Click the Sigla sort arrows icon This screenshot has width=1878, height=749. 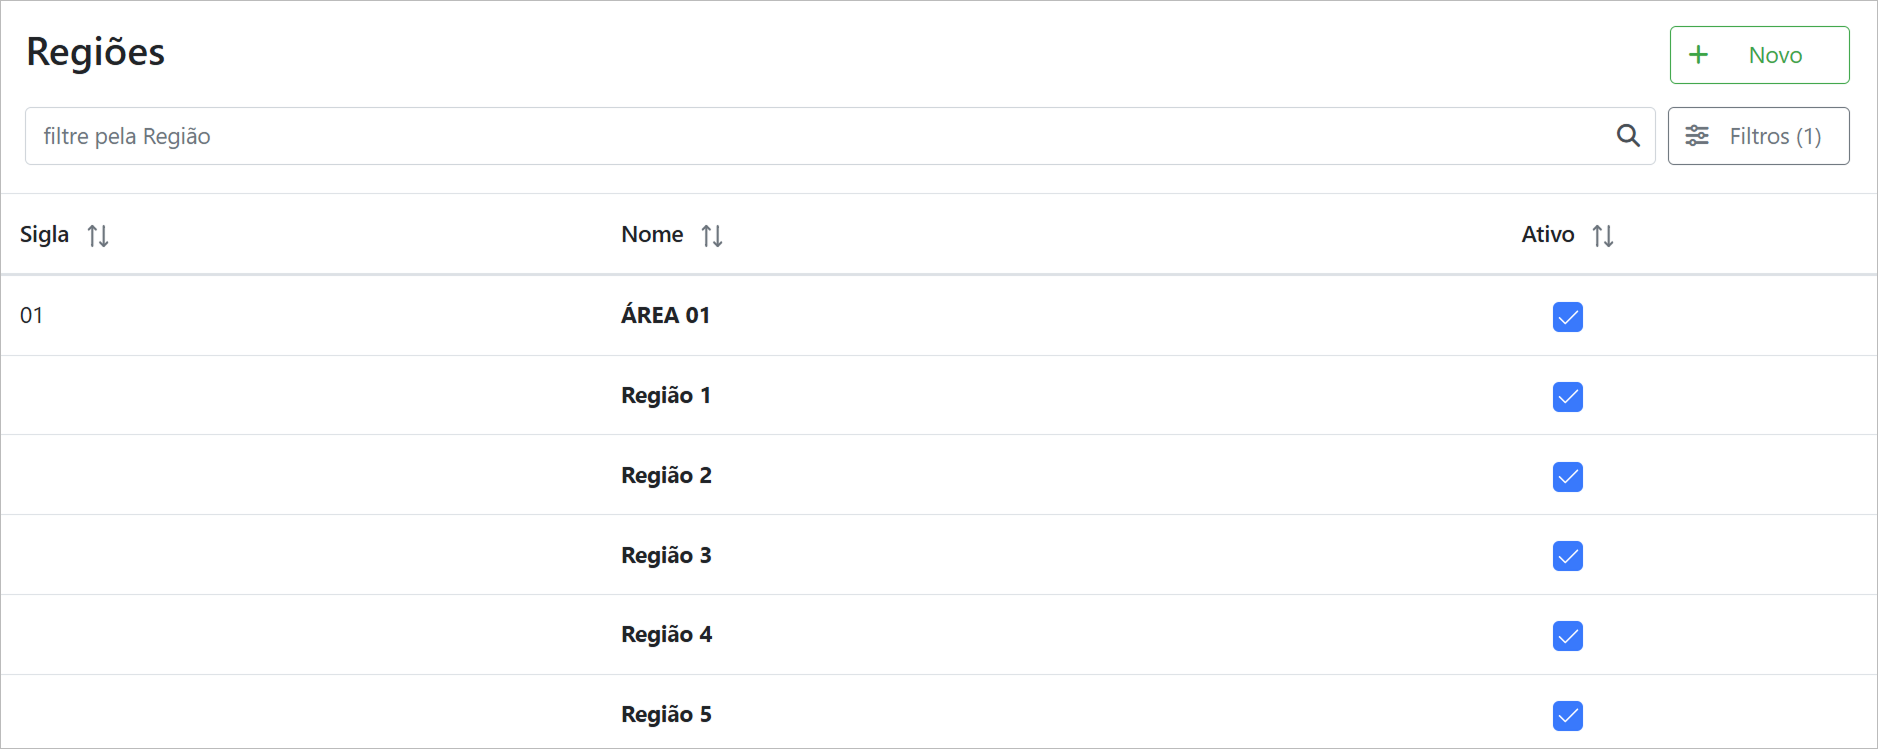coord(98,236)
